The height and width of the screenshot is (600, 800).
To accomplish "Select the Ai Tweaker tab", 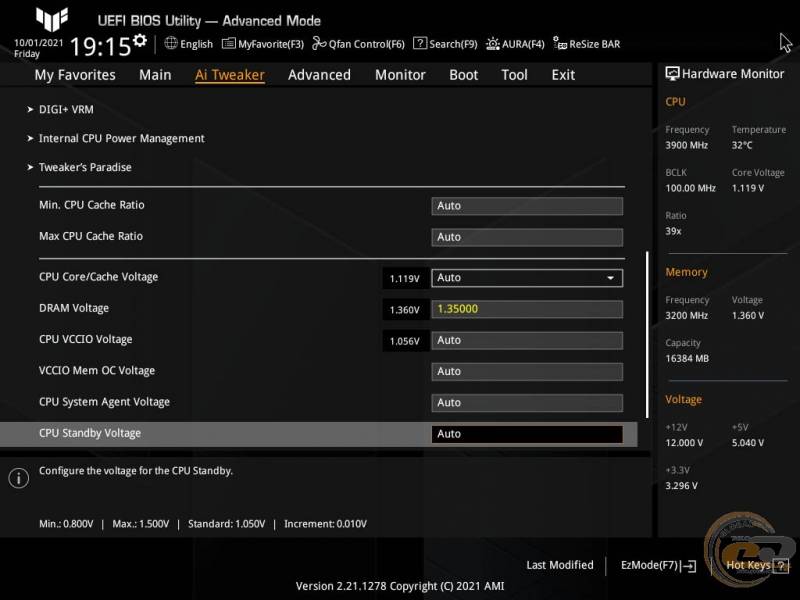I will [230, 75].
